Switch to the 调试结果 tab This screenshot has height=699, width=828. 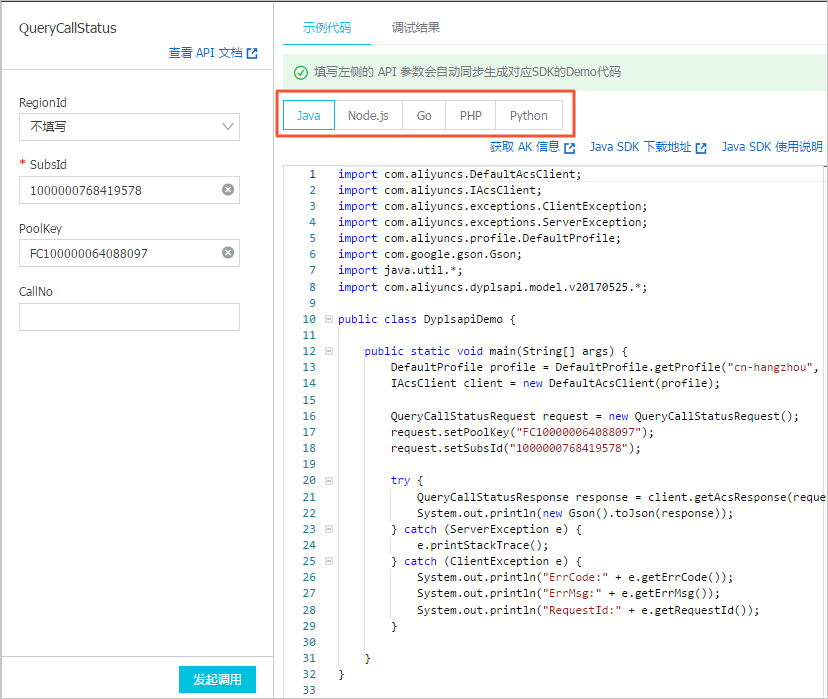416,27
